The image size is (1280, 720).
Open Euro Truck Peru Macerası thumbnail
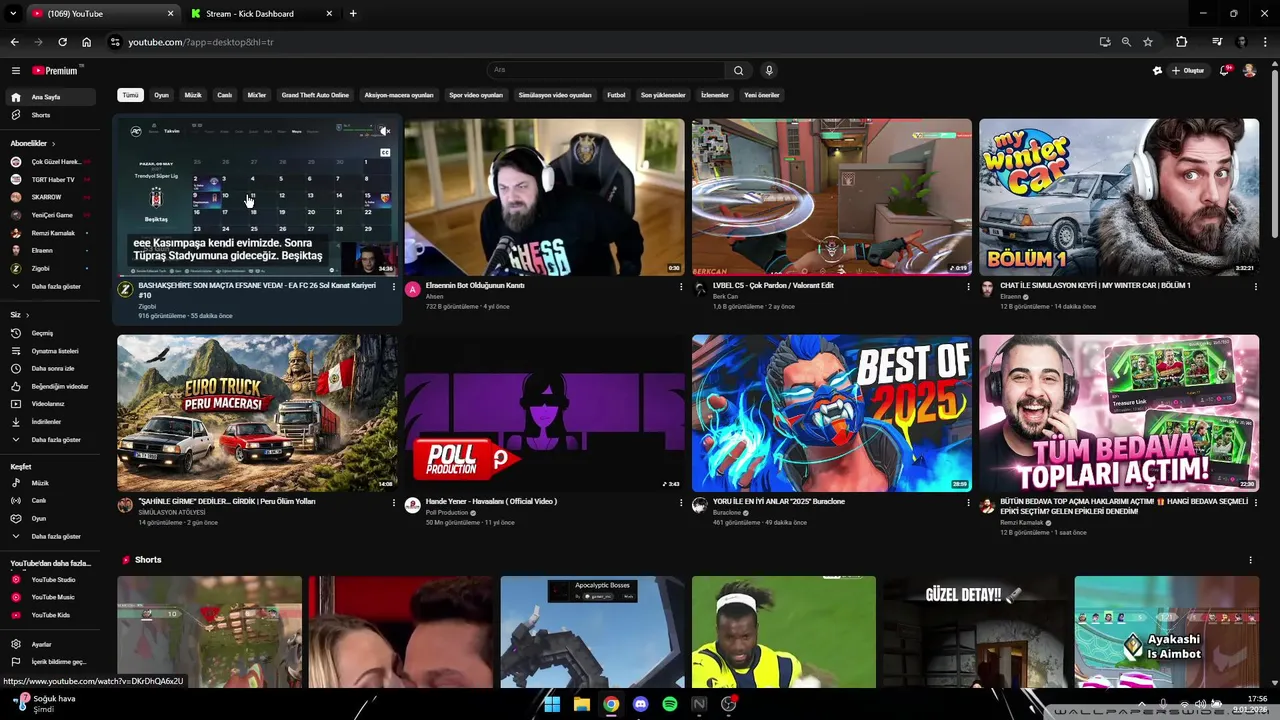pos(257,413)
